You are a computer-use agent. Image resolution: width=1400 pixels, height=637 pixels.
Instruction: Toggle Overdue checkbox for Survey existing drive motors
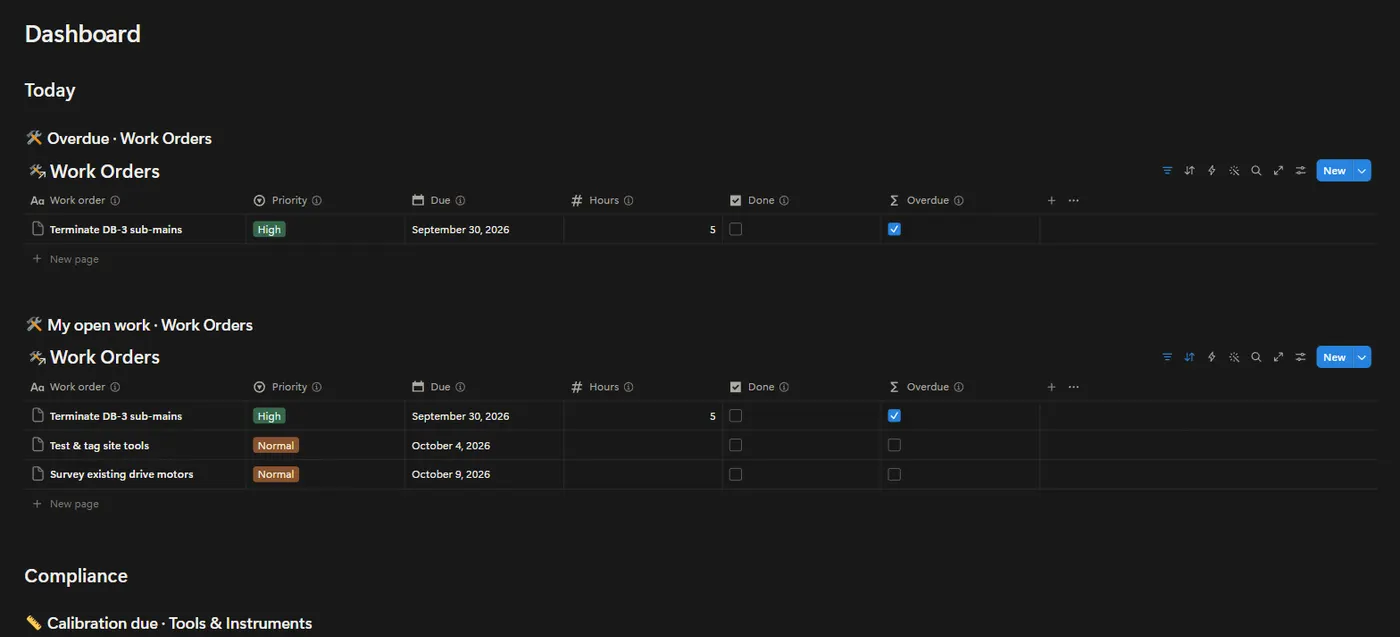tap(894, 474)
